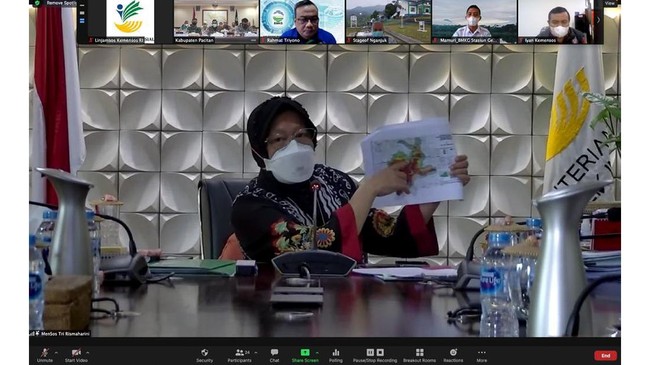650x365 pixels.
Task: Select Iyan Kemensos video thumbnail
Action: [560, 22]
